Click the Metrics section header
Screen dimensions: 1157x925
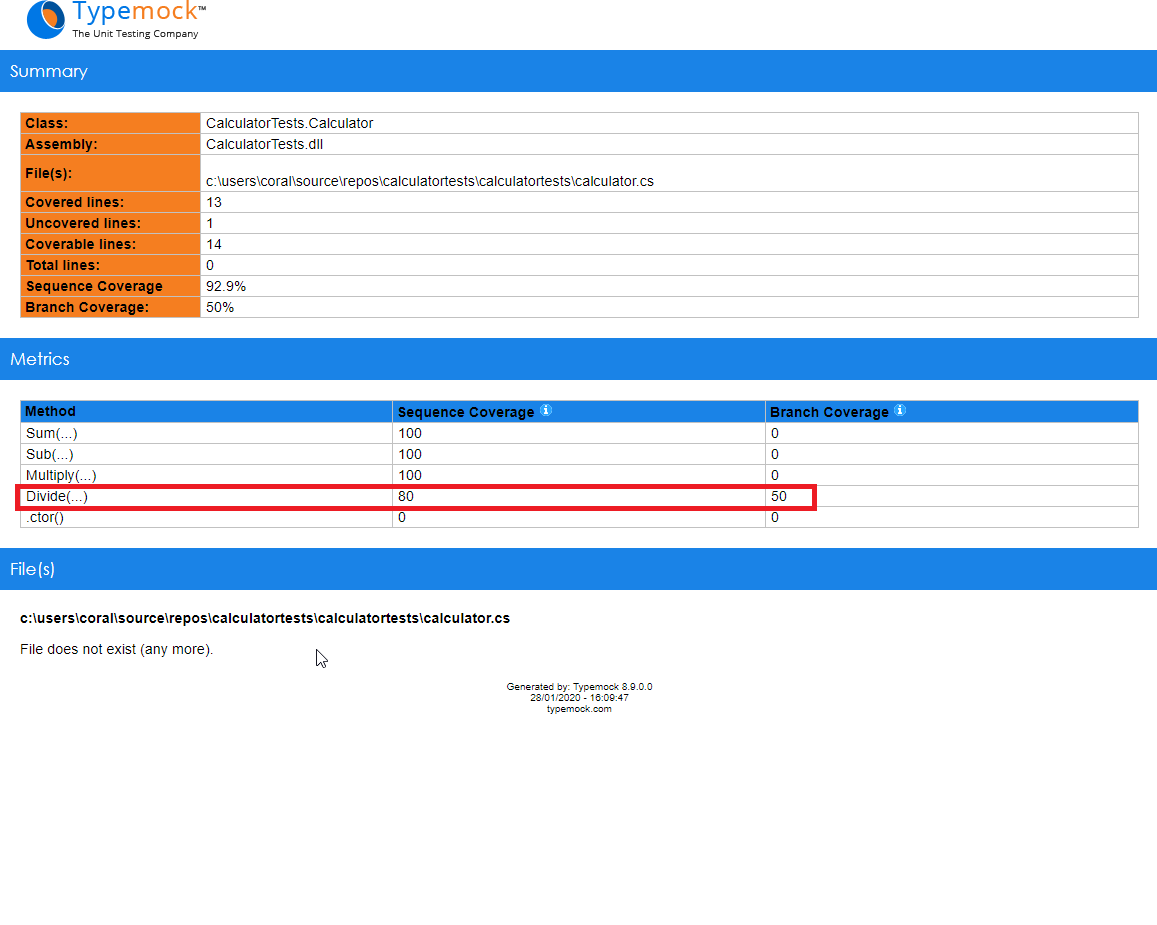pos(578,359)
